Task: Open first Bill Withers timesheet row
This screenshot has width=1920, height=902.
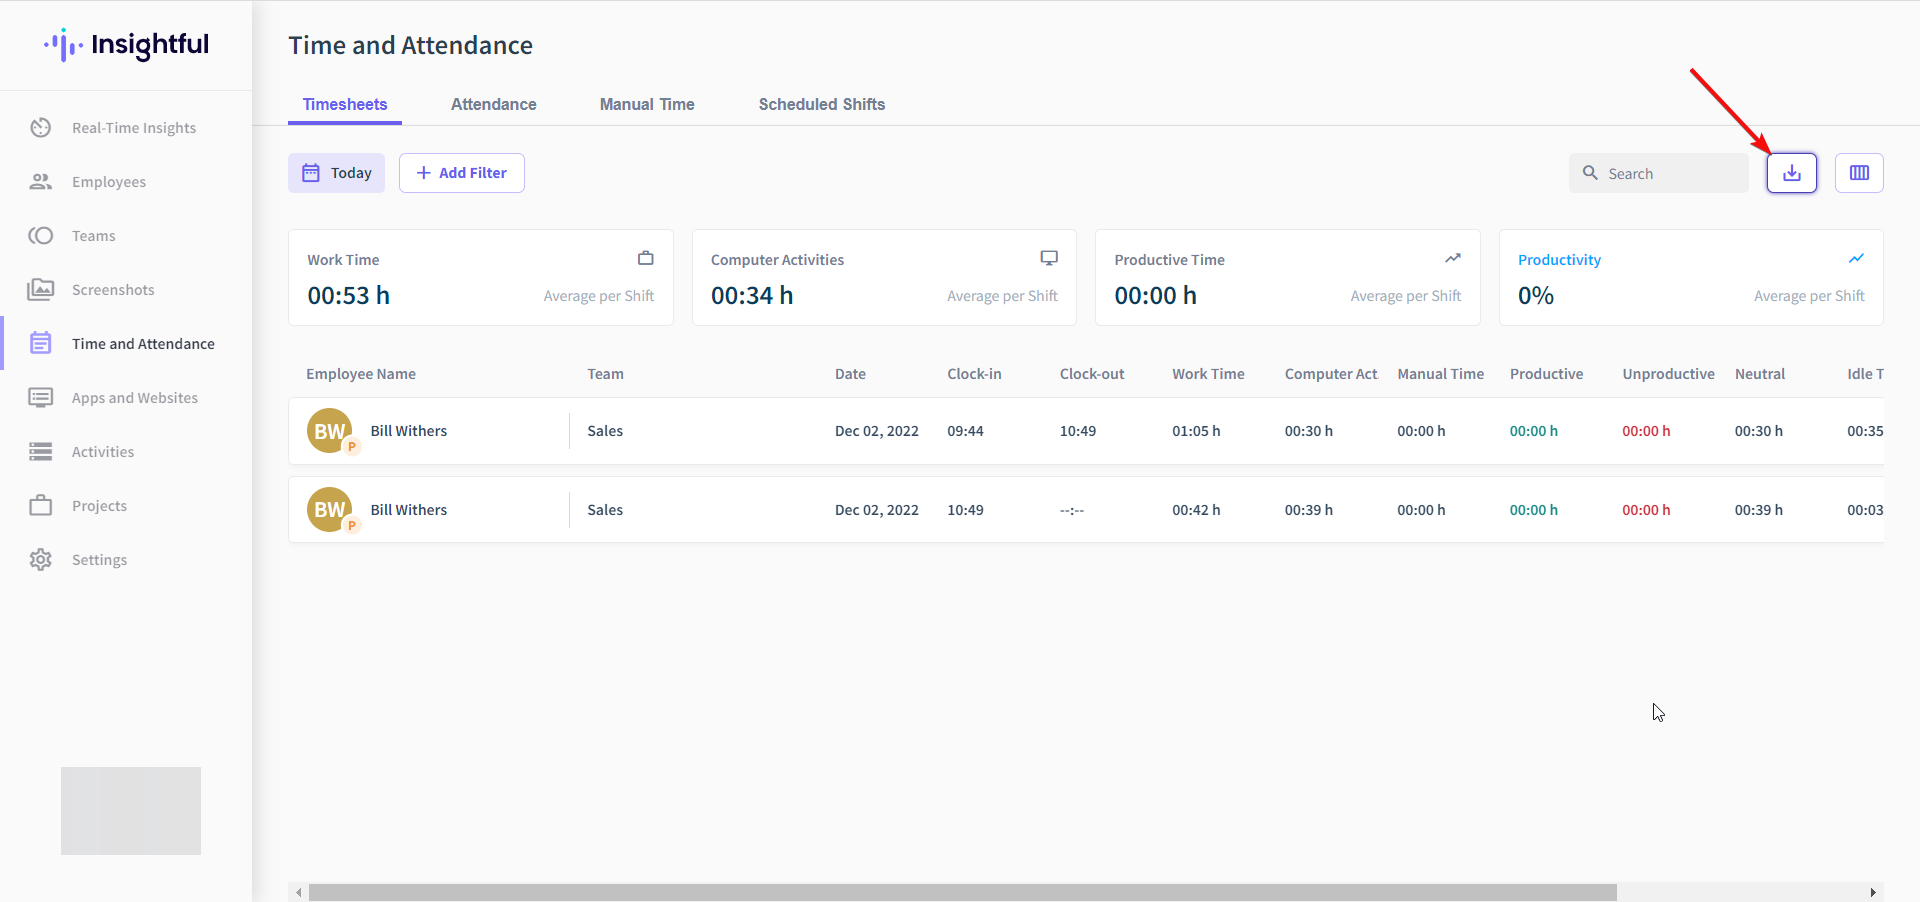Action: coord(1086,431)
